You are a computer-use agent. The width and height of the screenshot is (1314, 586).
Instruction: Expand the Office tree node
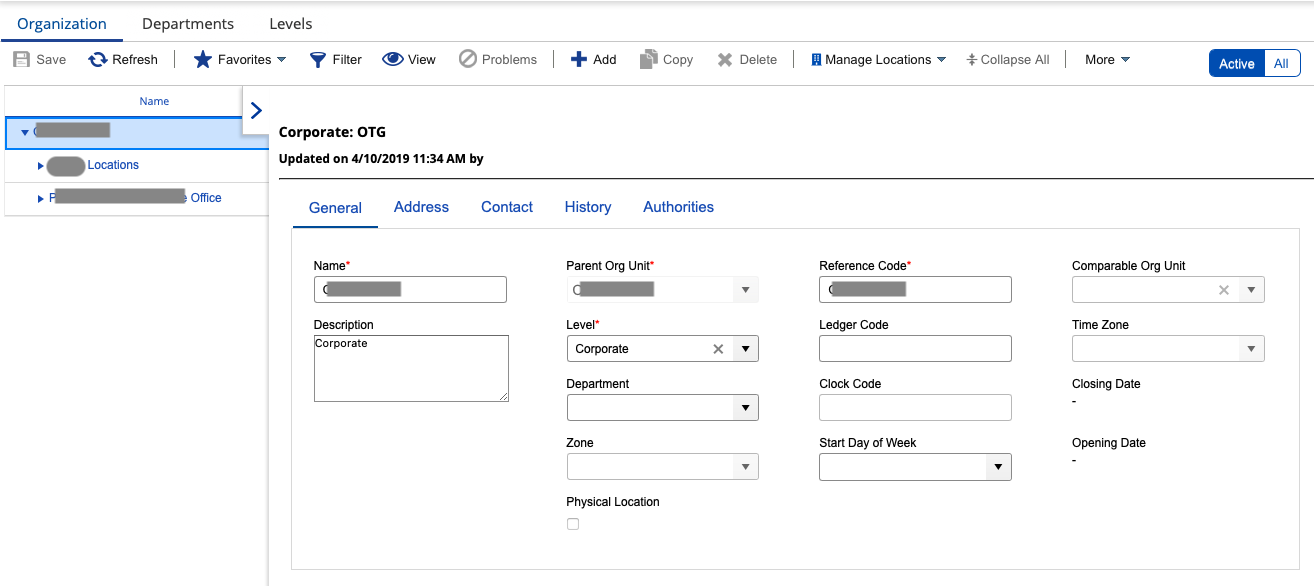click(41, 198)
